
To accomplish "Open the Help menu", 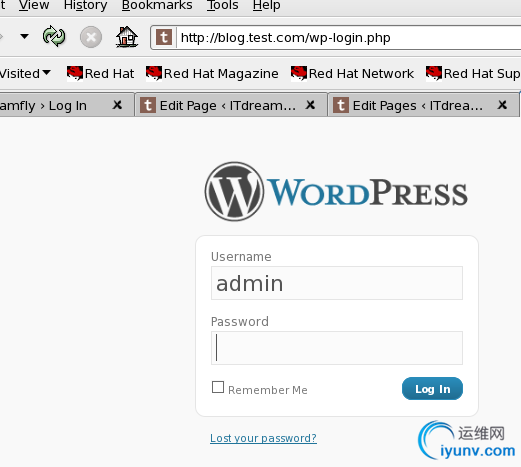I will click(266, 5).
